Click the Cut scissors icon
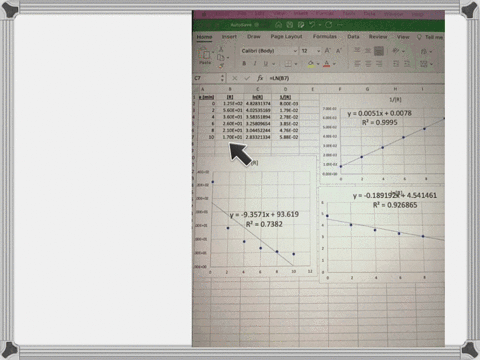The image size is (480, 360). click(x=221, y=49)
